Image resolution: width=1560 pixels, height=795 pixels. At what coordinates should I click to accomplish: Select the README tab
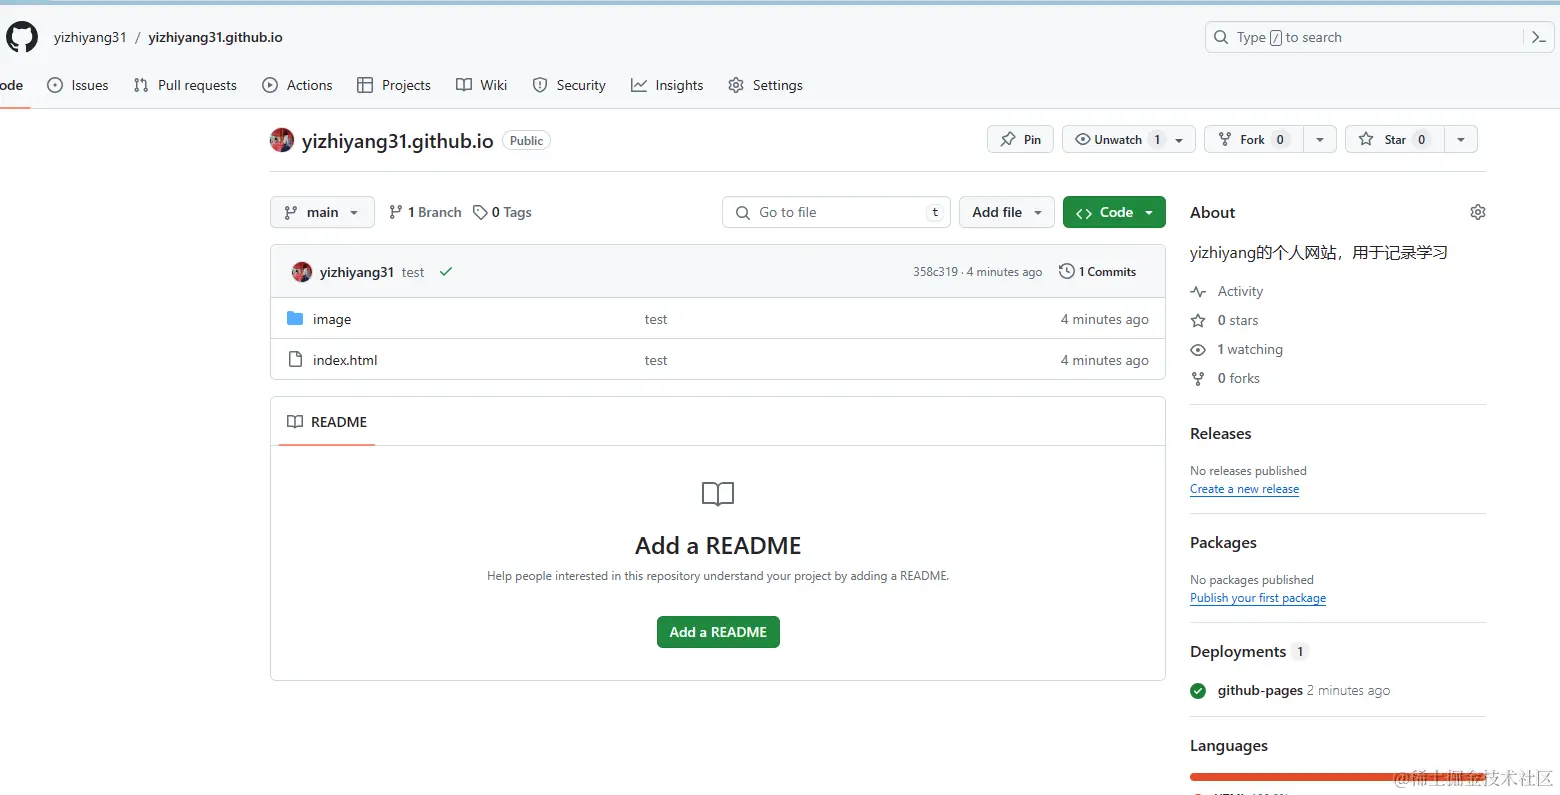point(327,422)
